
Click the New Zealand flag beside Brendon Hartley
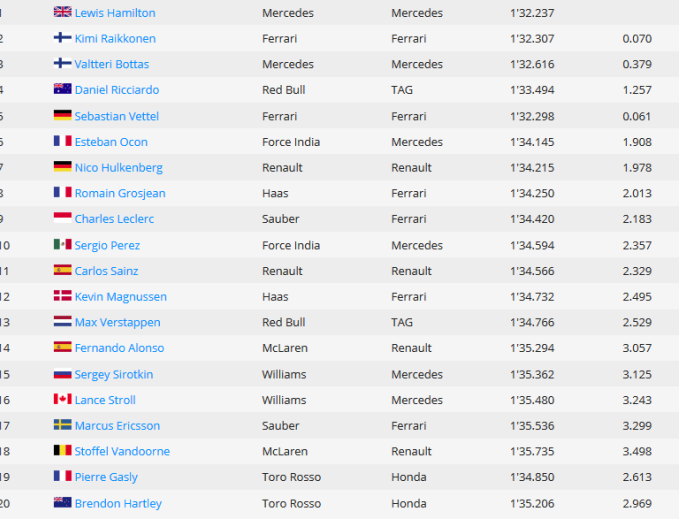pyautogui.click(x=62, y=503)
